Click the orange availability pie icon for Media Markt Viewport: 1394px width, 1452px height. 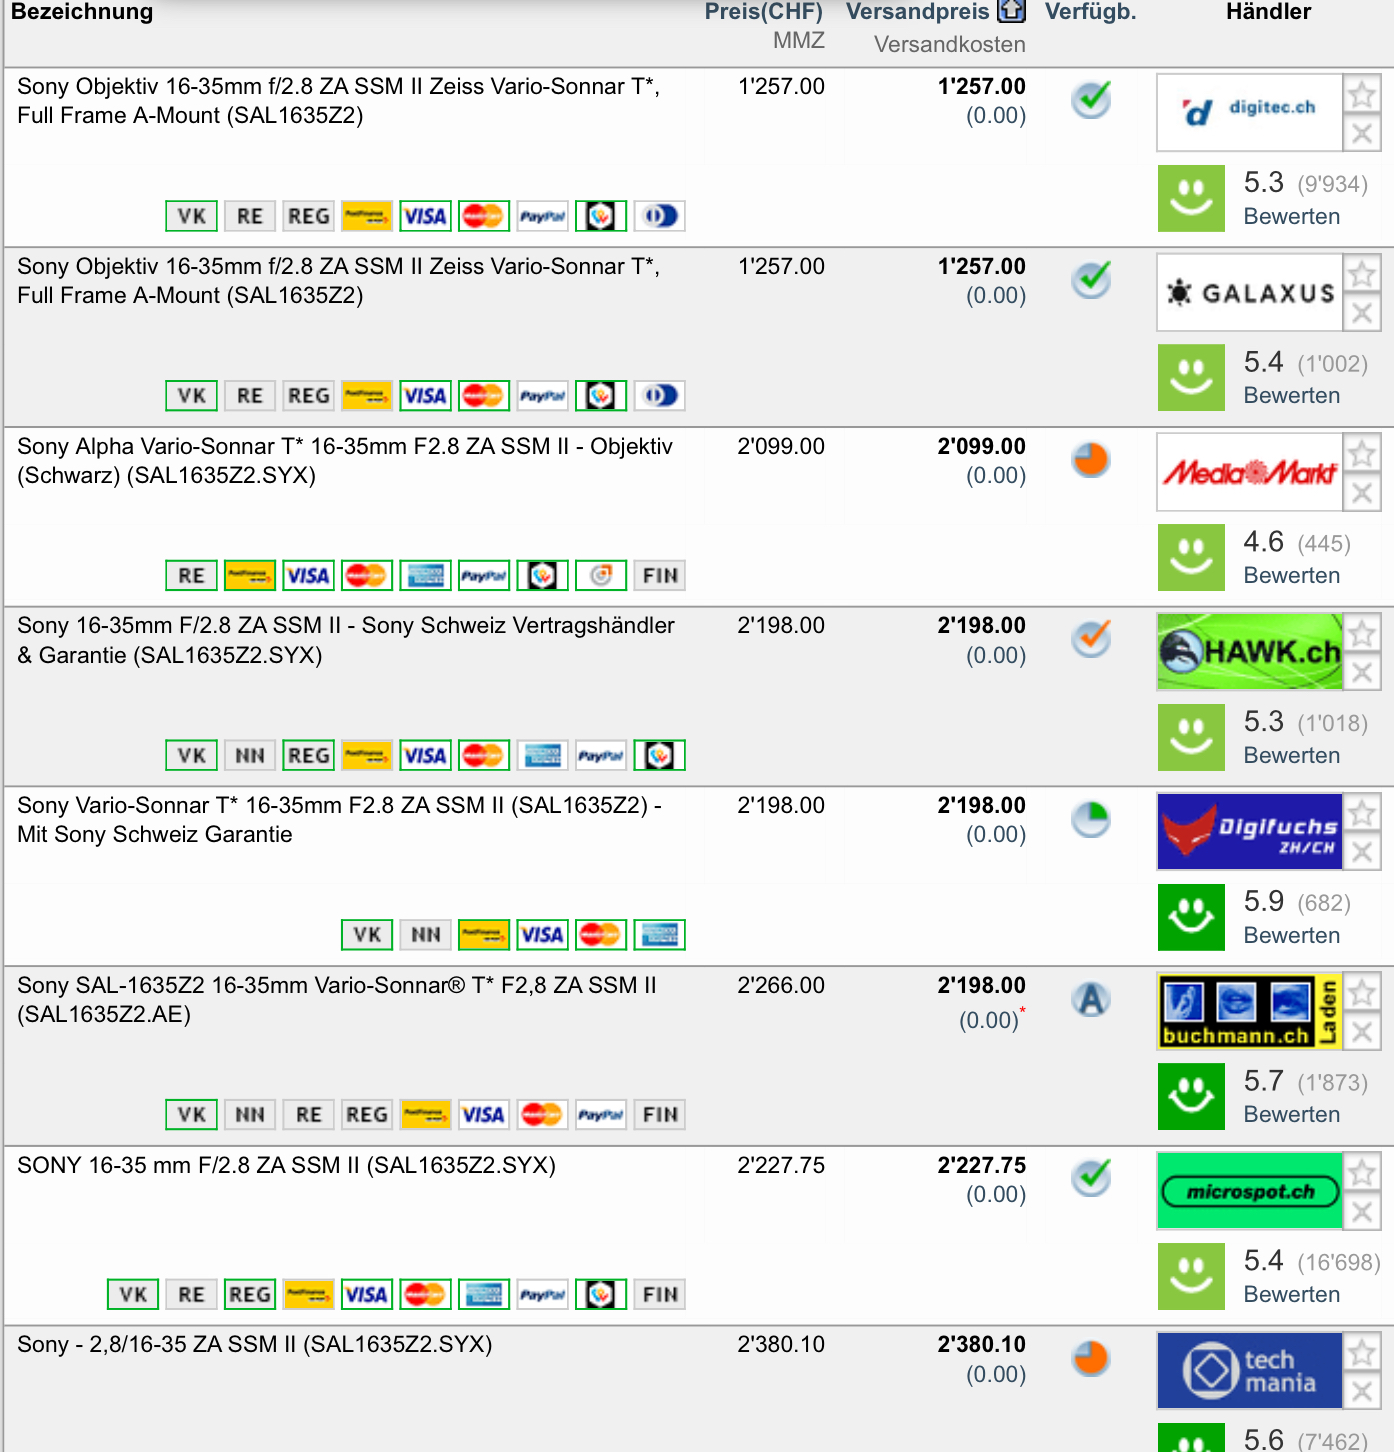[x=1091, y=460]
